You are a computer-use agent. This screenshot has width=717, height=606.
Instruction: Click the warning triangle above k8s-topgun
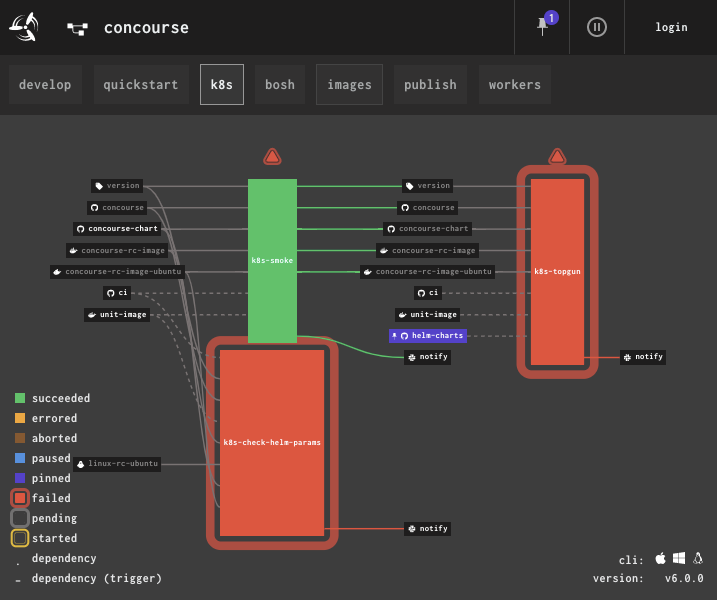pyautogui.click(x=557, y=157)
